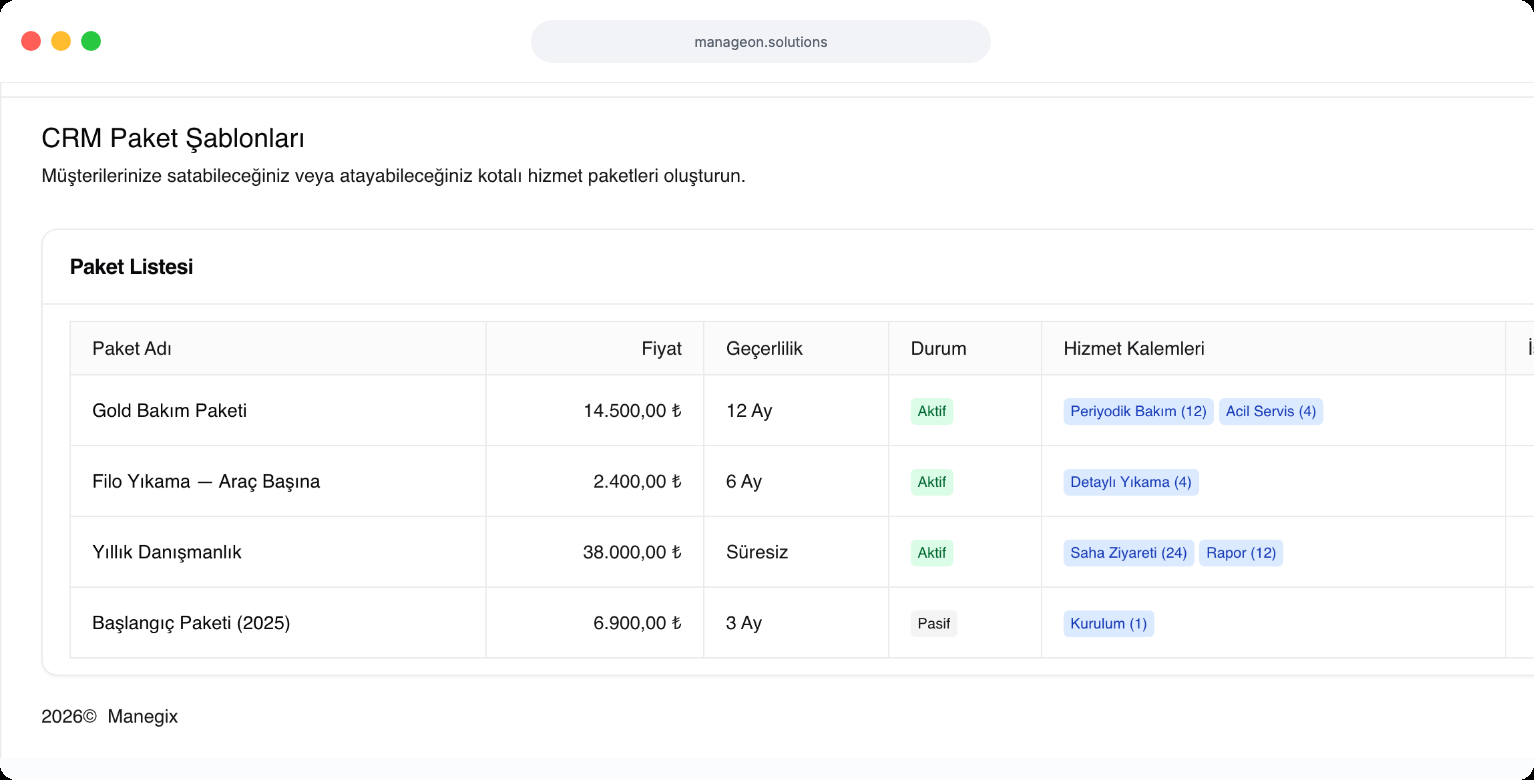
Task: Select the Gold Bakım Paketi row name
Action: coord(169,411)
